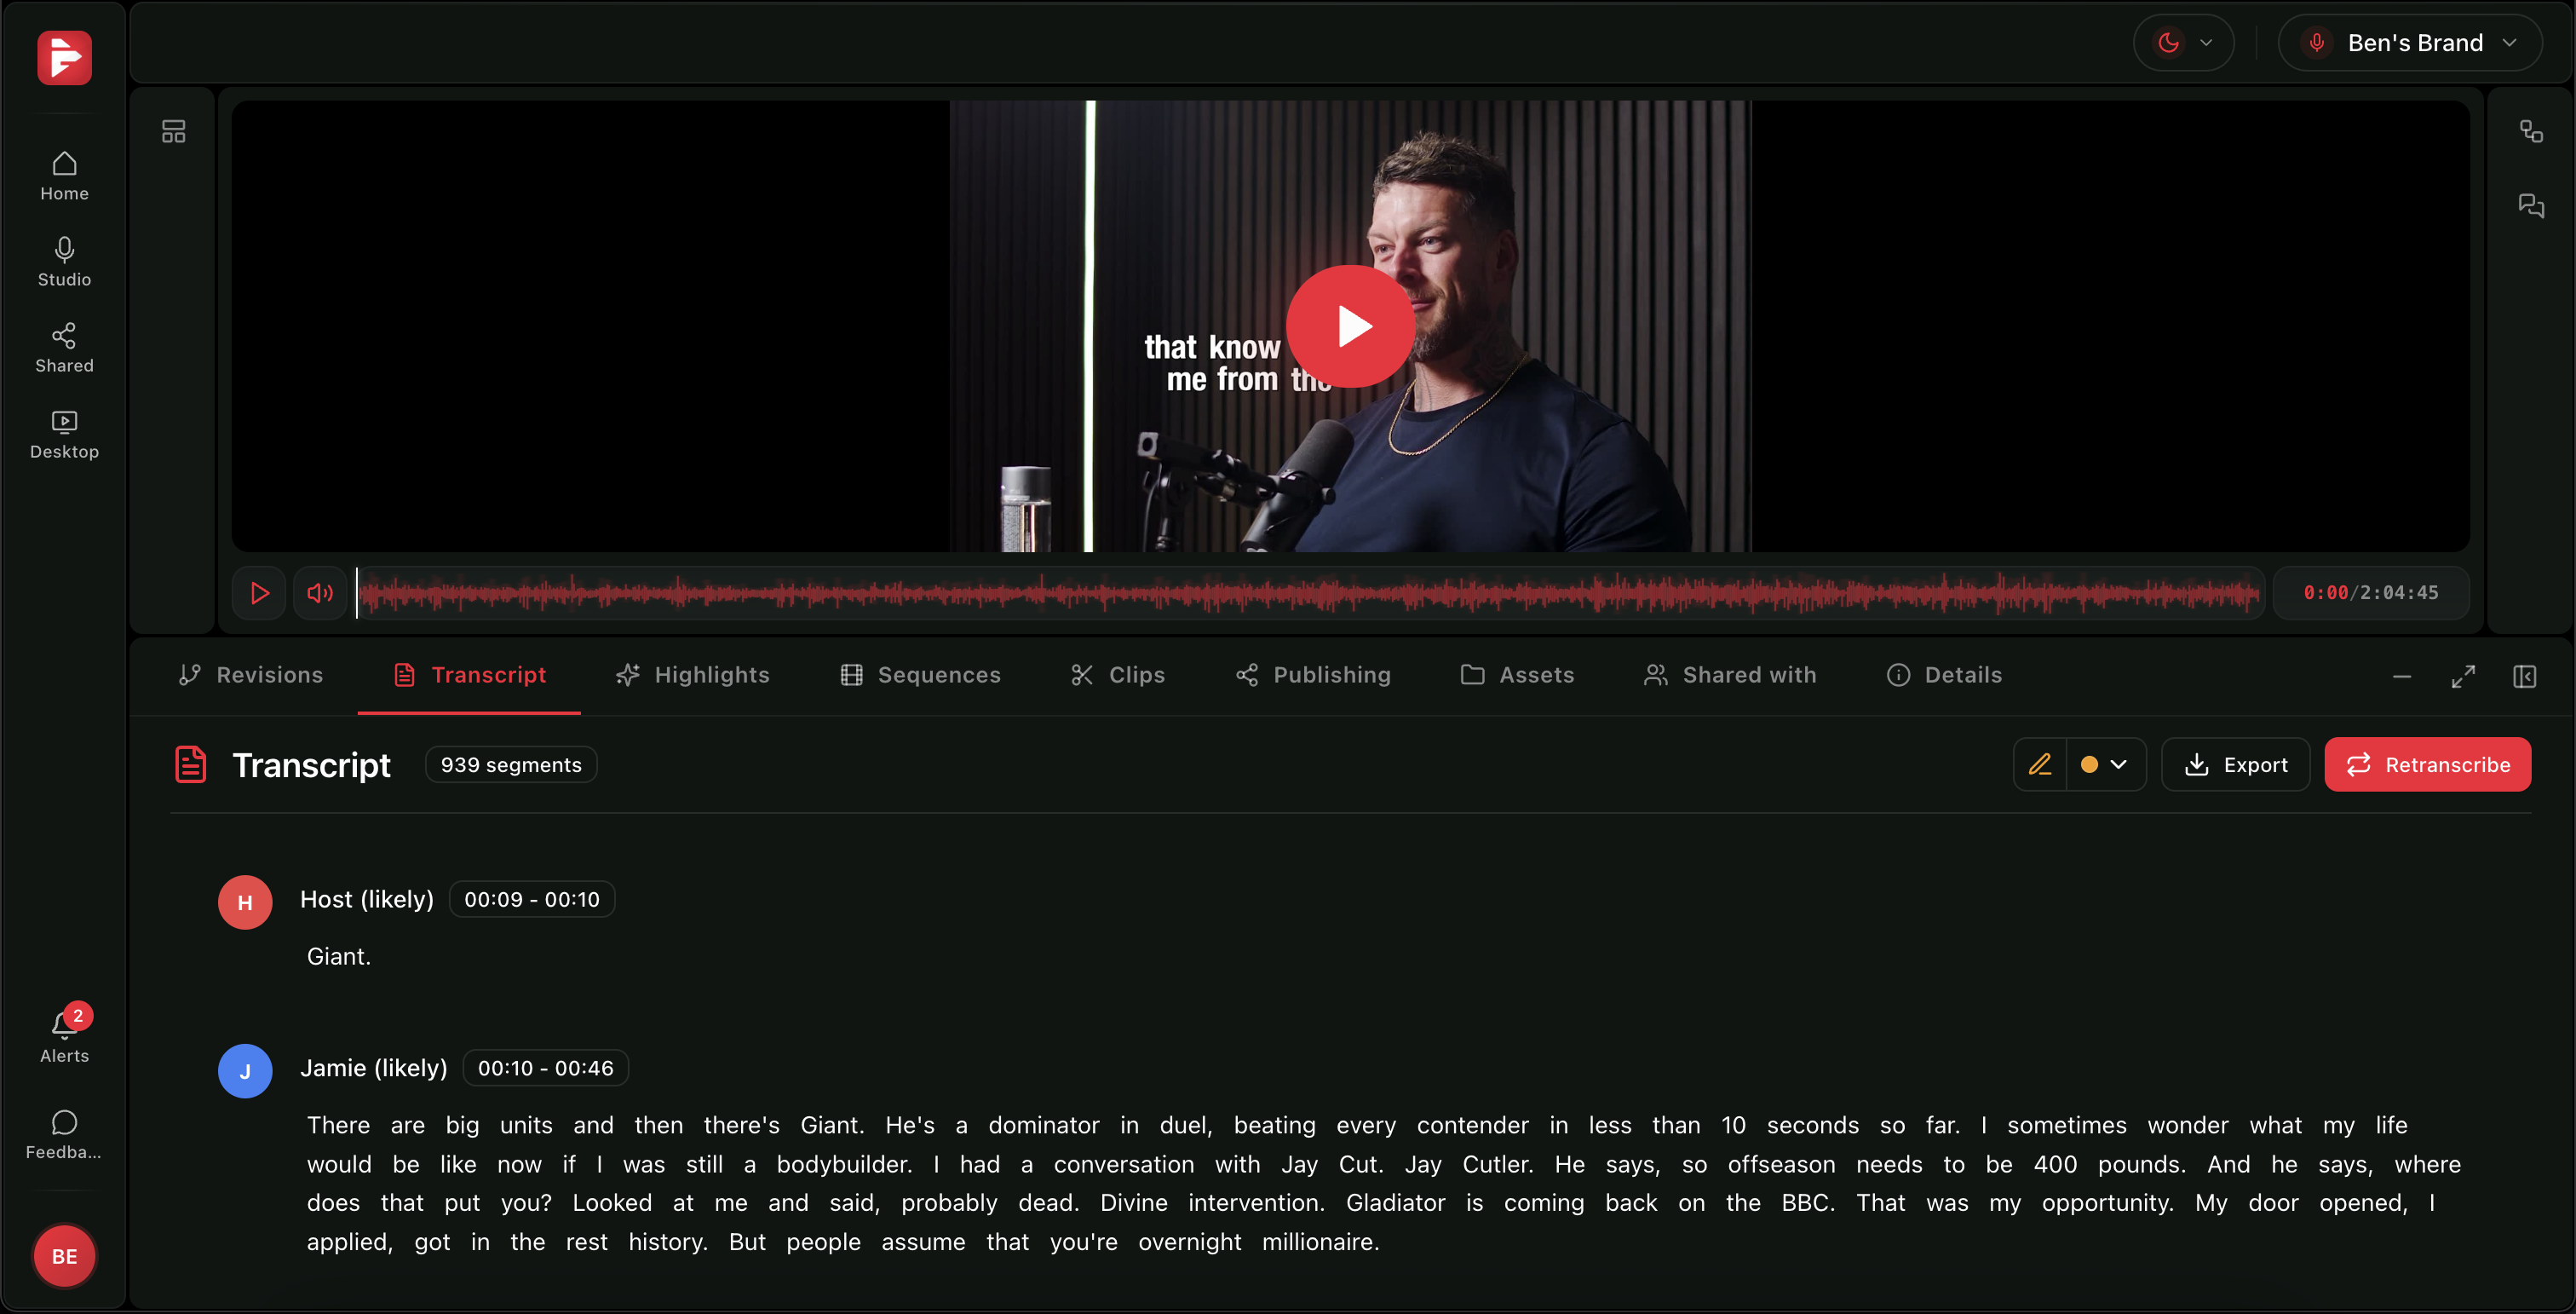
Task: Select the pencil edit icon near Export
Action: click(2041, 764)
